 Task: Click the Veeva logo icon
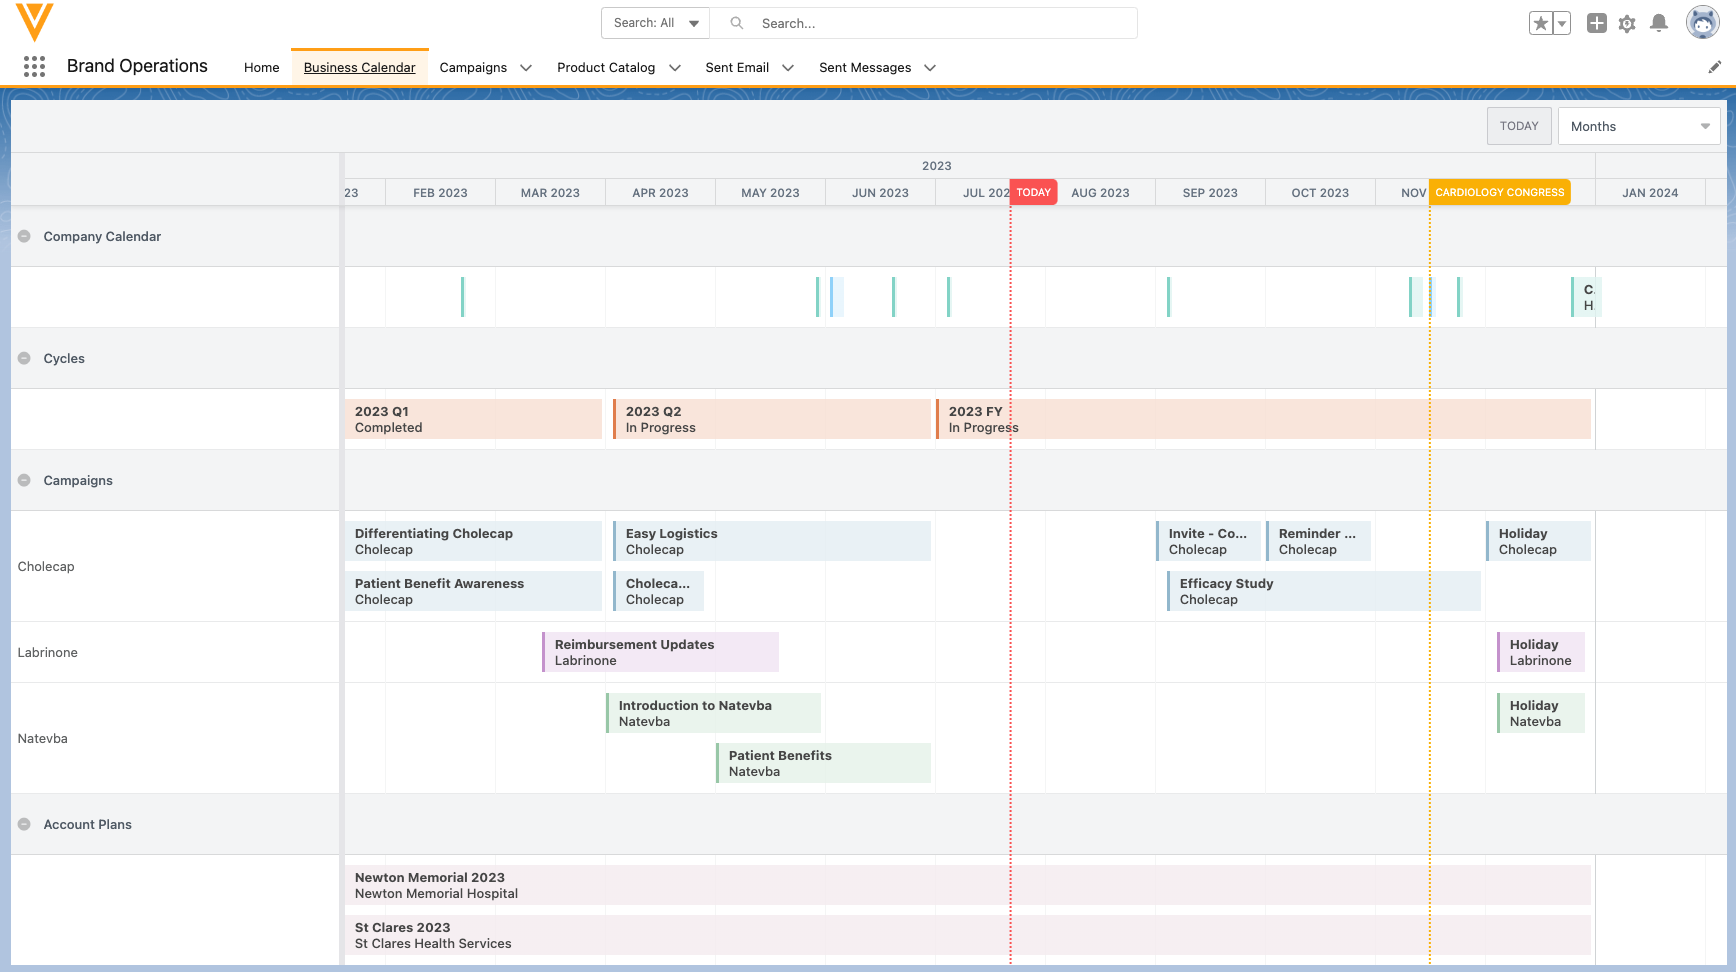34,22
